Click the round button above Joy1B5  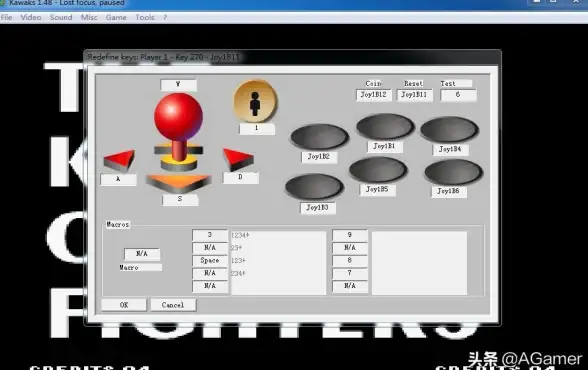(378, 170)
